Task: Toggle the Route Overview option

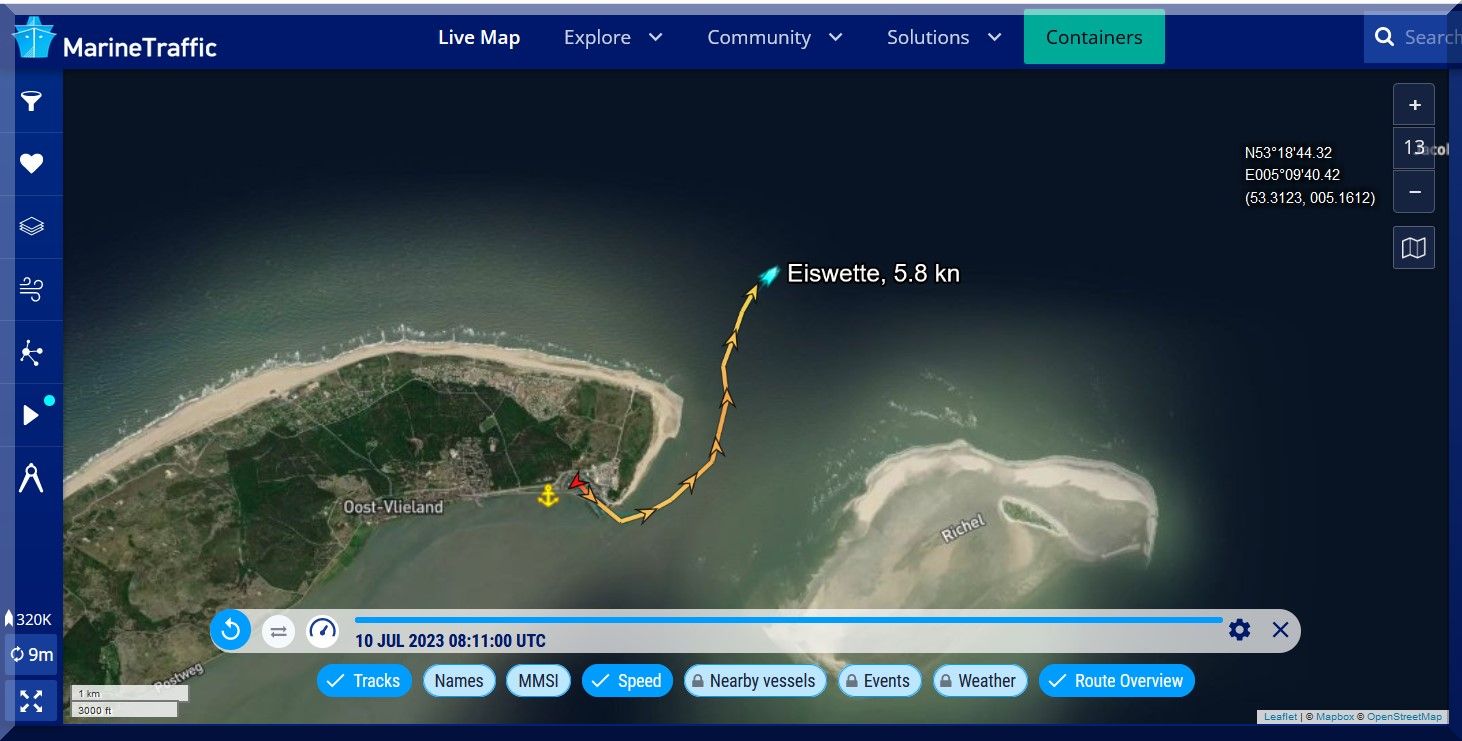Action: pos(1117,681)
